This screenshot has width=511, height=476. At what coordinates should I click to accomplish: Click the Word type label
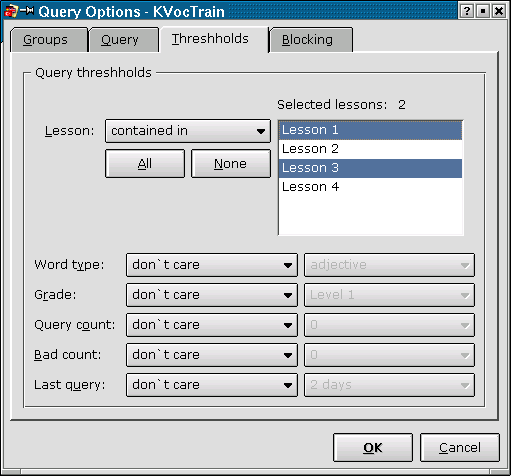pyautogui.click(x=69, y=265)
